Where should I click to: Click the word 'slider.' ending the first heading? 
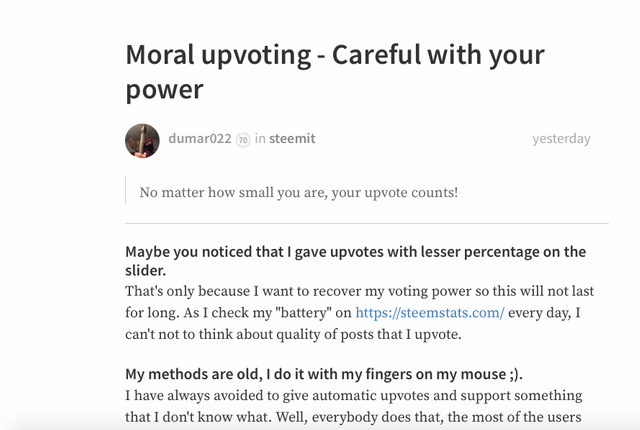[x=149, y=270]
